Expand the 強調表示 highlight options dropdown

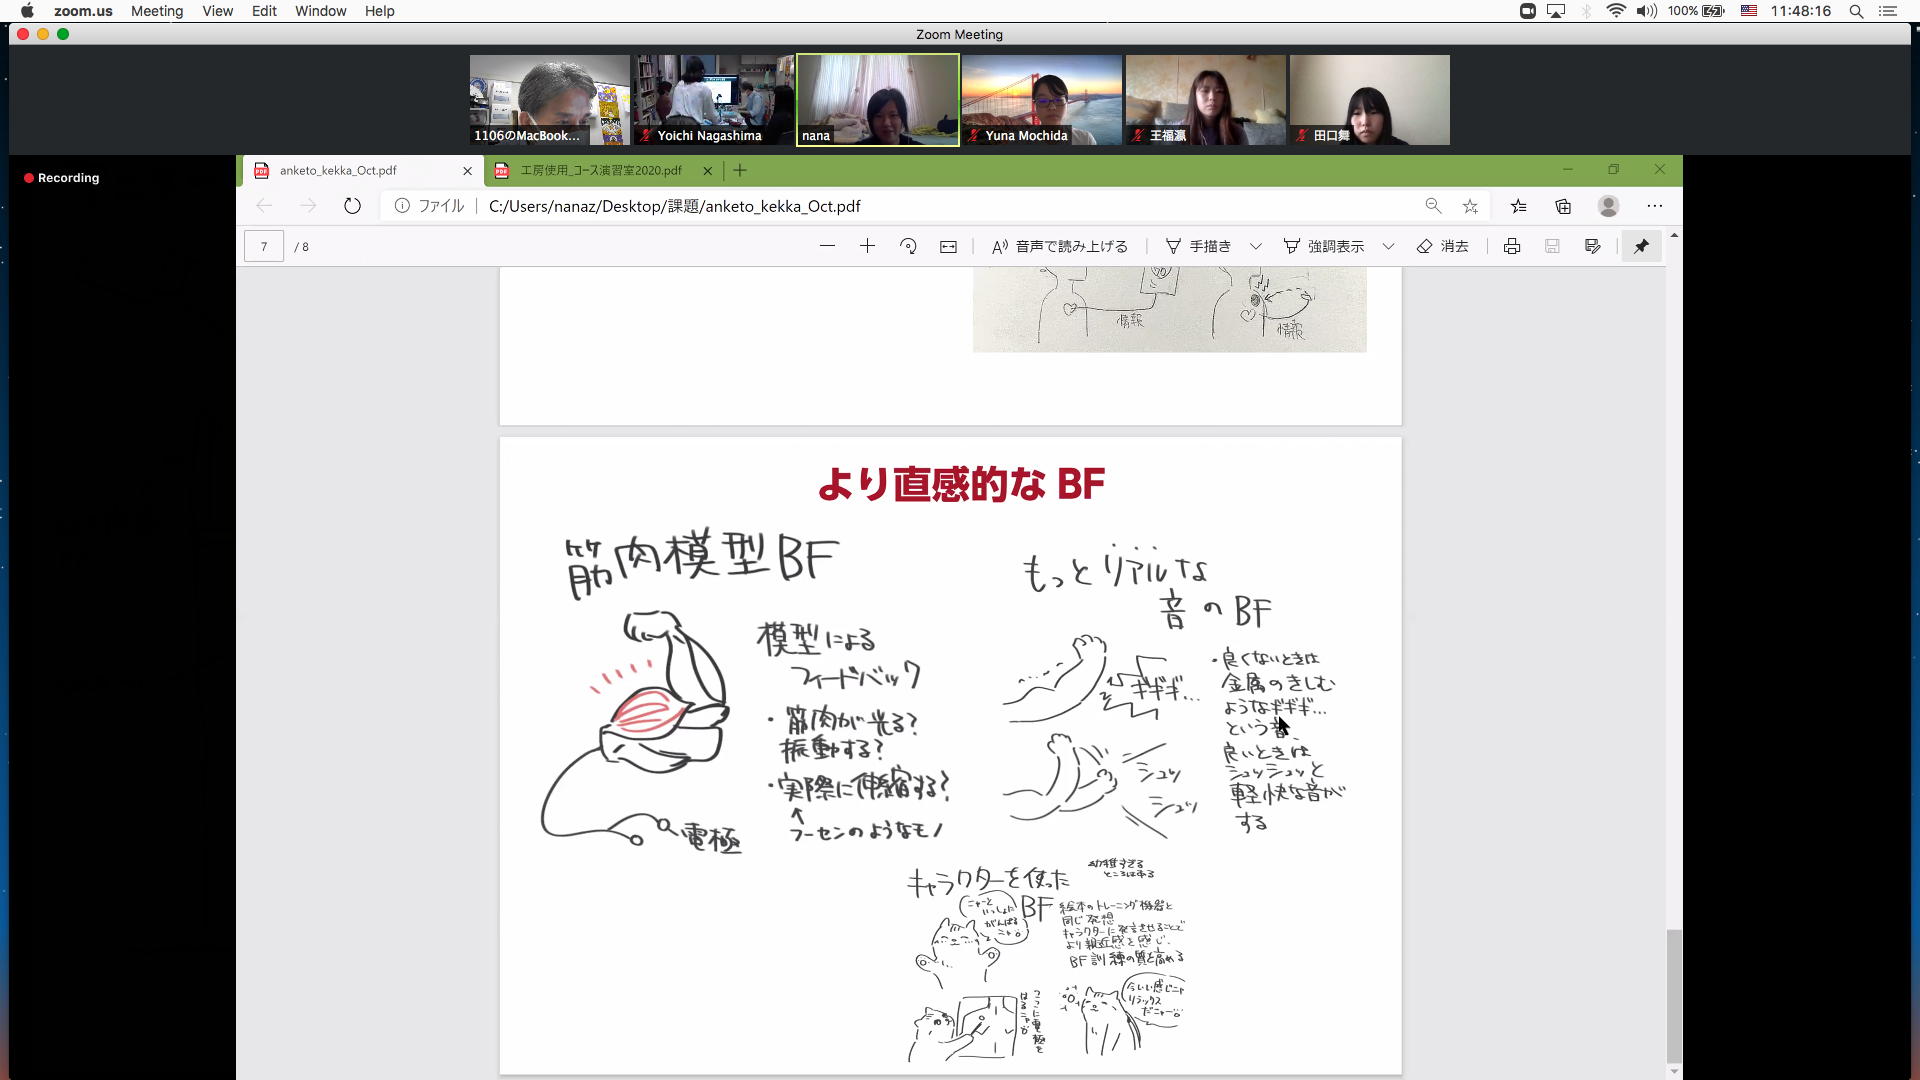coord(1388,246)
